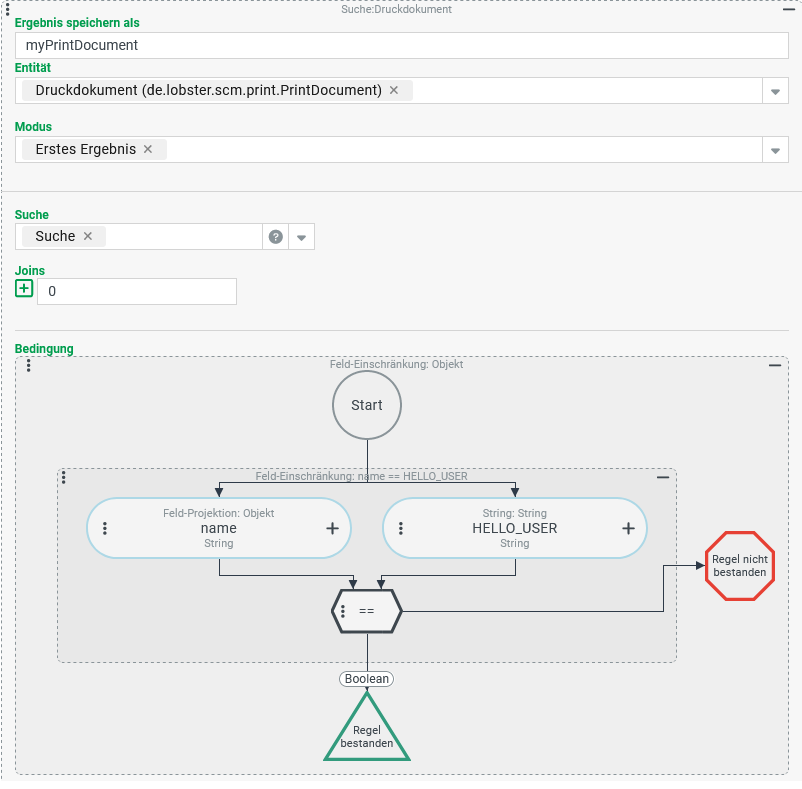Expand the Entität dropdown
Image resolution: width=802 pixels, height=789 pixels.
775,91
